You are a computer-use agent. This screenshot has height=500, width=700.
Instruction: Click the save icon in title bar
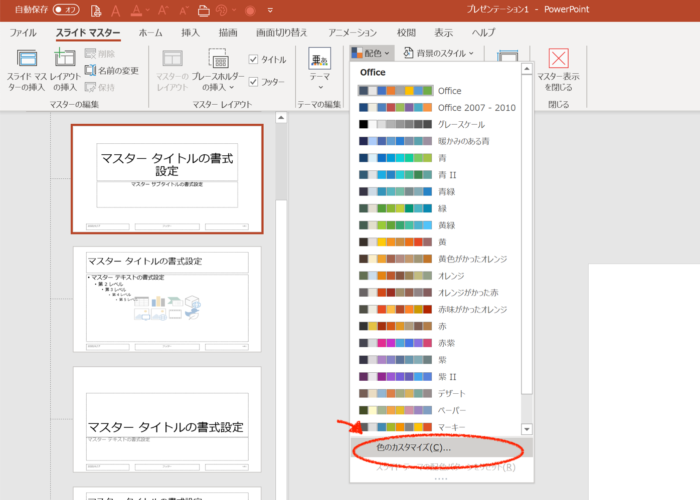pos(96,10)
